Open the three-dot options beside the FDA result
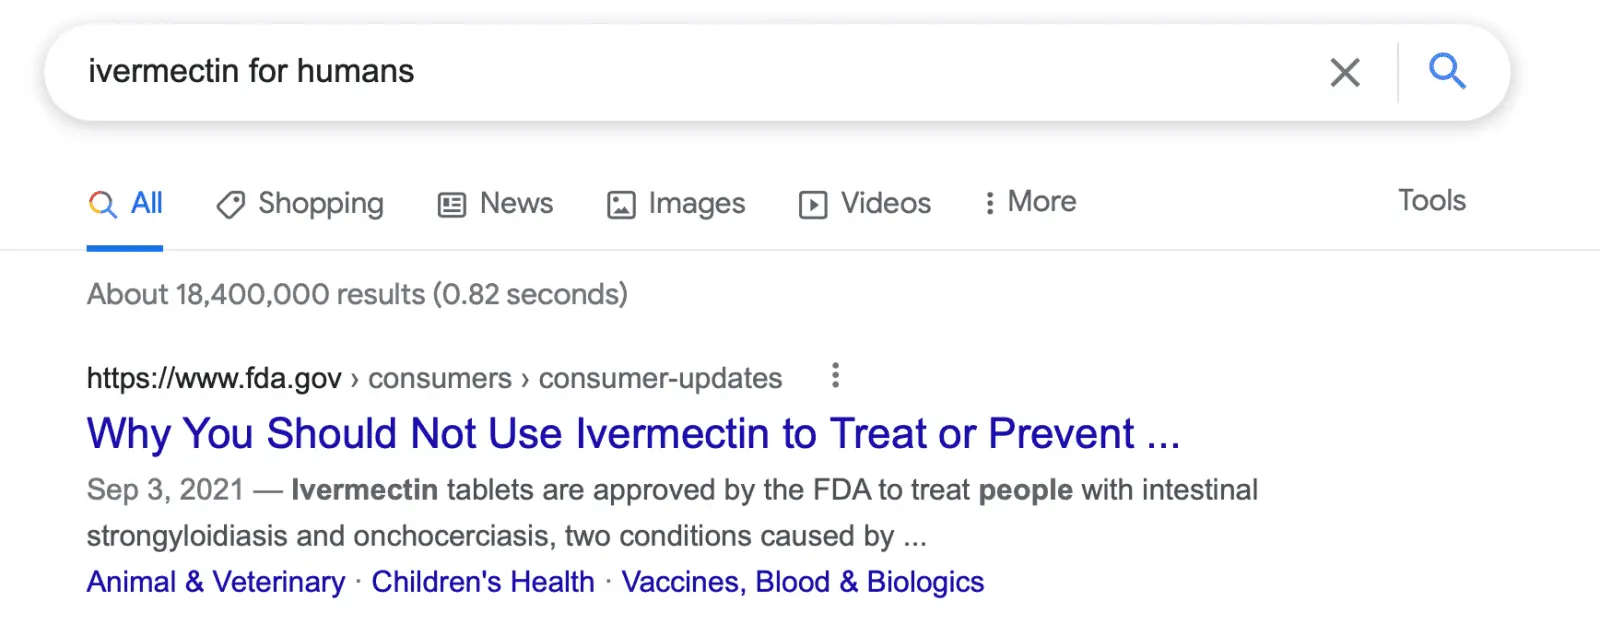Viewport: 1600px width, 625px height. (x=836, y=376)
